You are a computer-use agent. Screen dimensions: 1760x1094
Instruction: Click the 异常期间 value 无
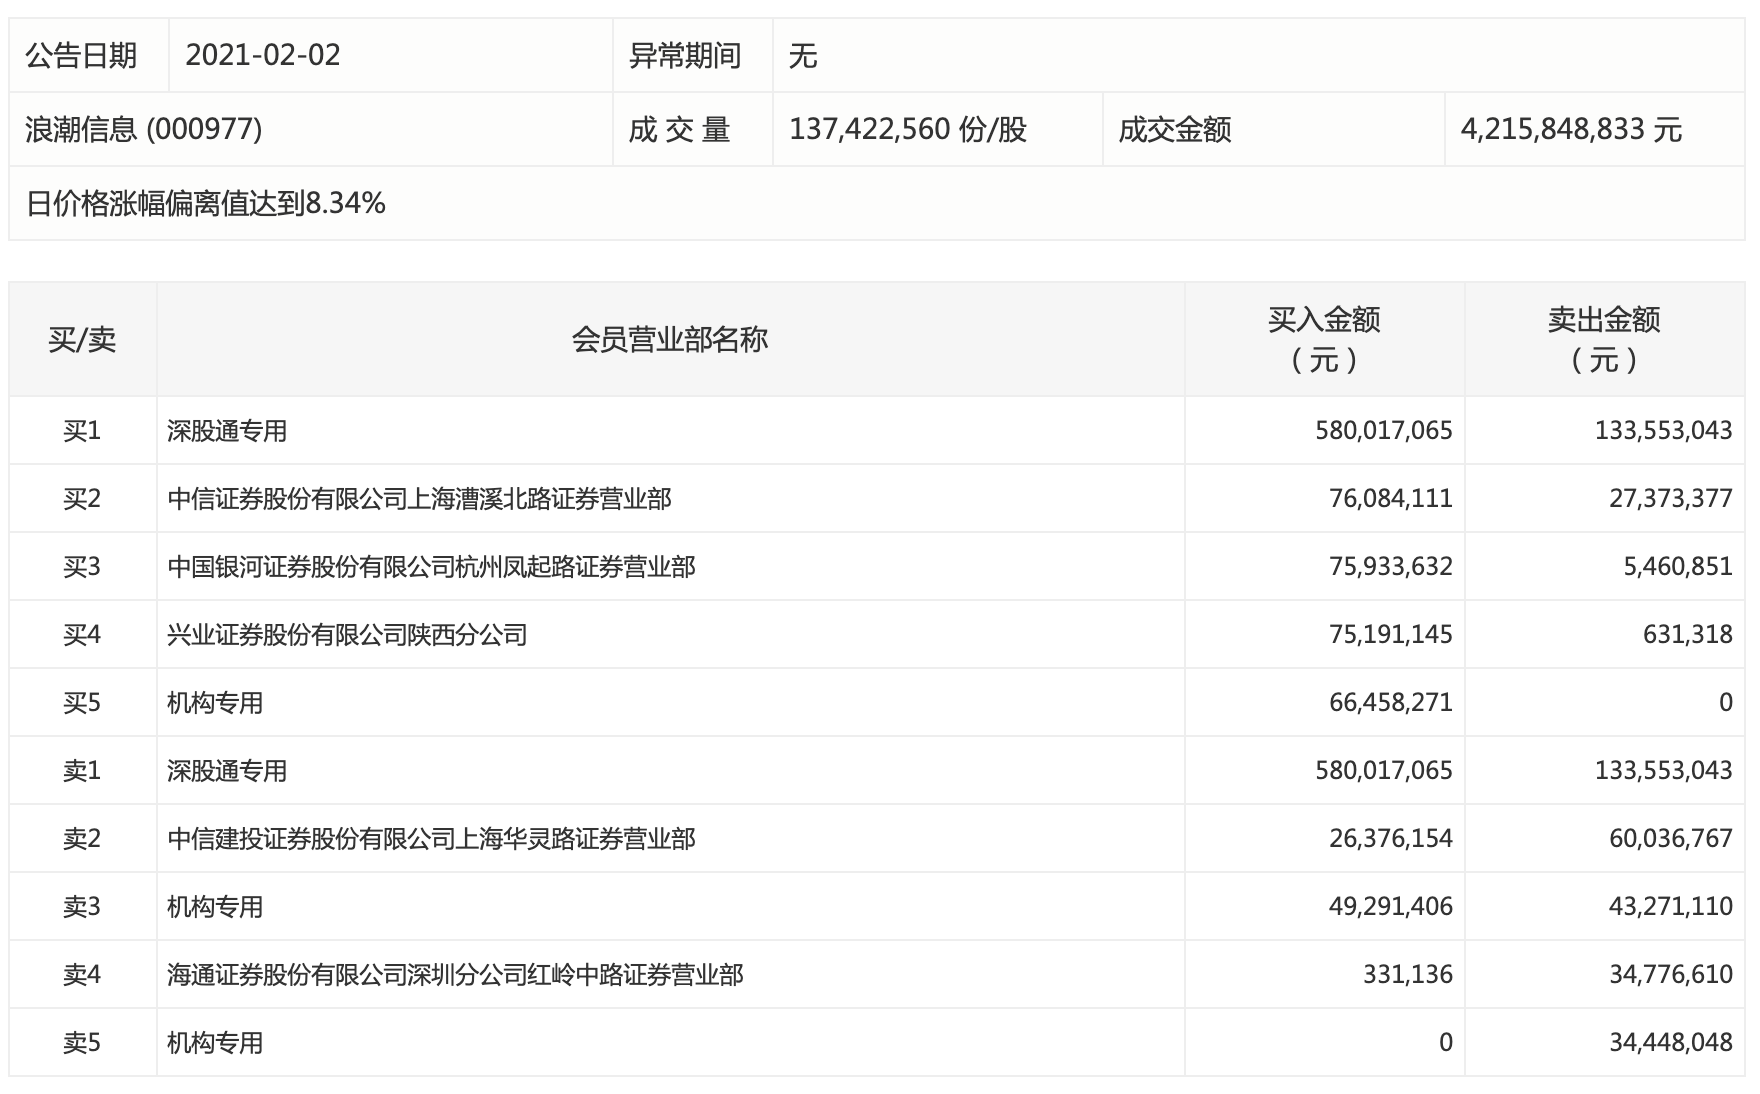pos(803,55)
